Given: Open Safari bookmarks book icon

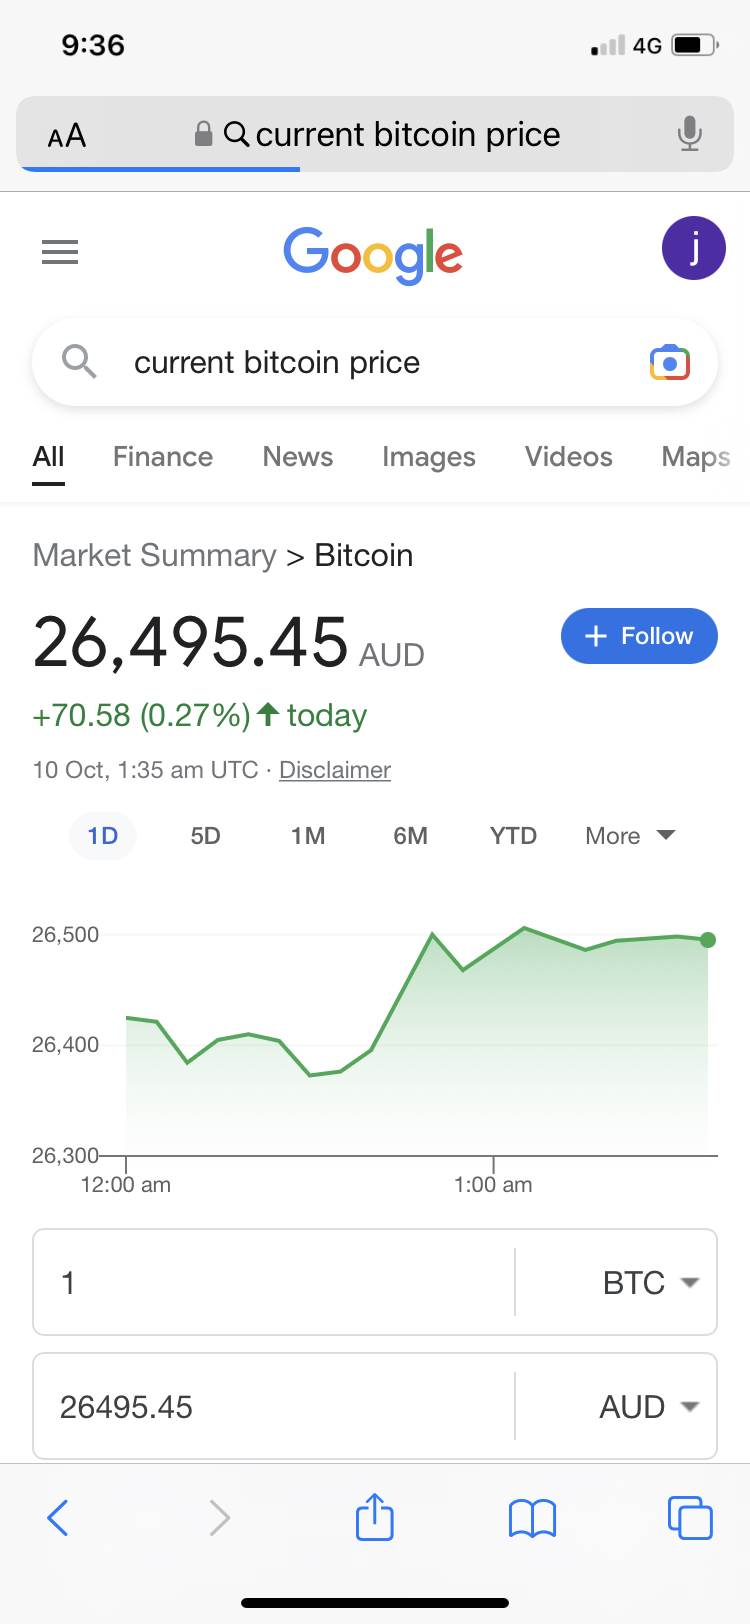Looking at the screenshot, I should 532,1518.
